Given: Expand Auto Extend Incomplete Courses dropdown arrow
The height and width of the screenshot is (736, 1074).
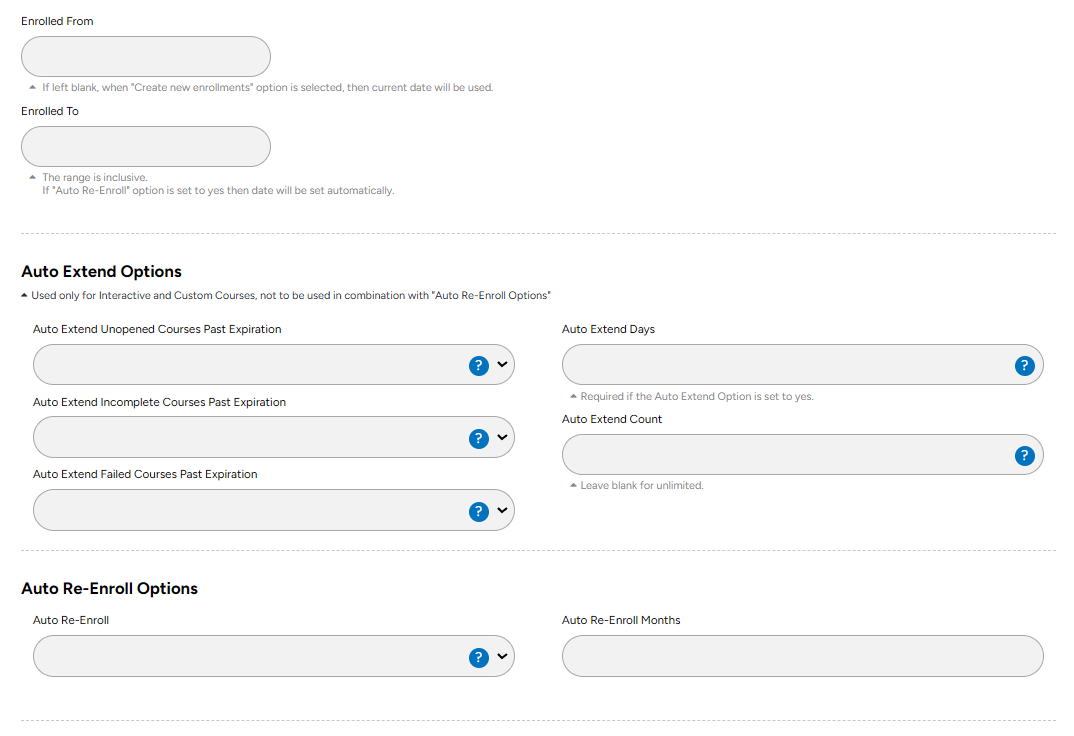Looking at the screenshot, I should click(x=502, y=437).
